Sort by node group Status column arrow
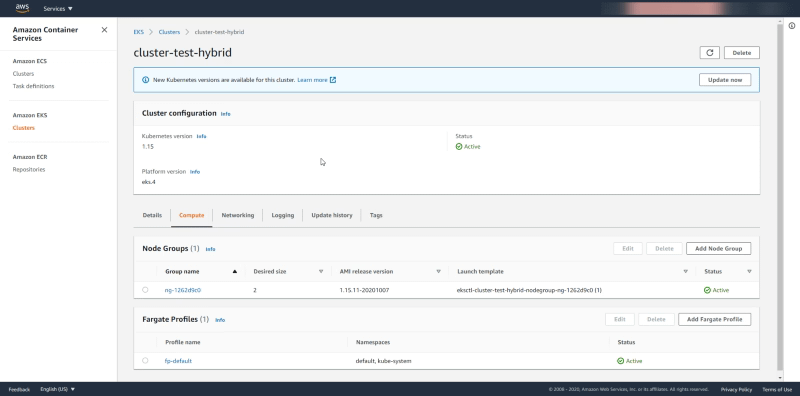Image resolution: width=800 pixels, height=396 pixels. (x=749, y=271)
